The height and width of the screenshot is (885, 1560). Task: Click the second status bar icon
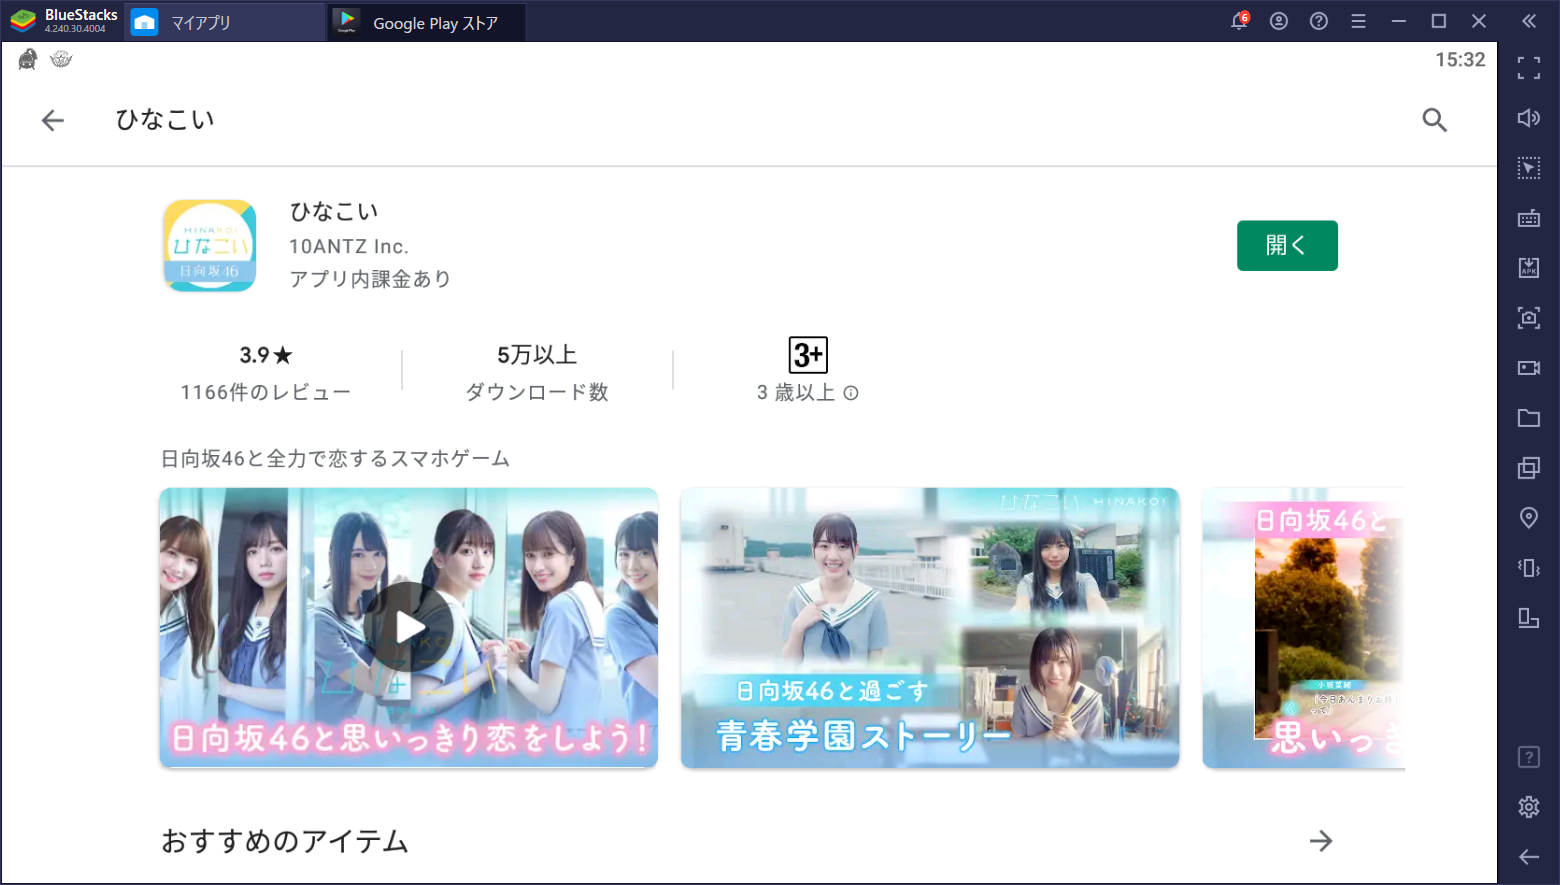pyautogui.click(x=61, y=60)
